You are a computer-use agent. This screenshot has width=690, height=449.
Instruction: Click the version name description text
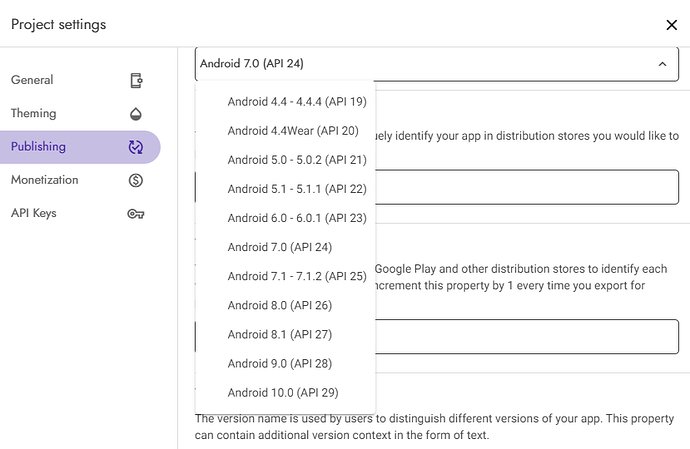click(434, 427)
